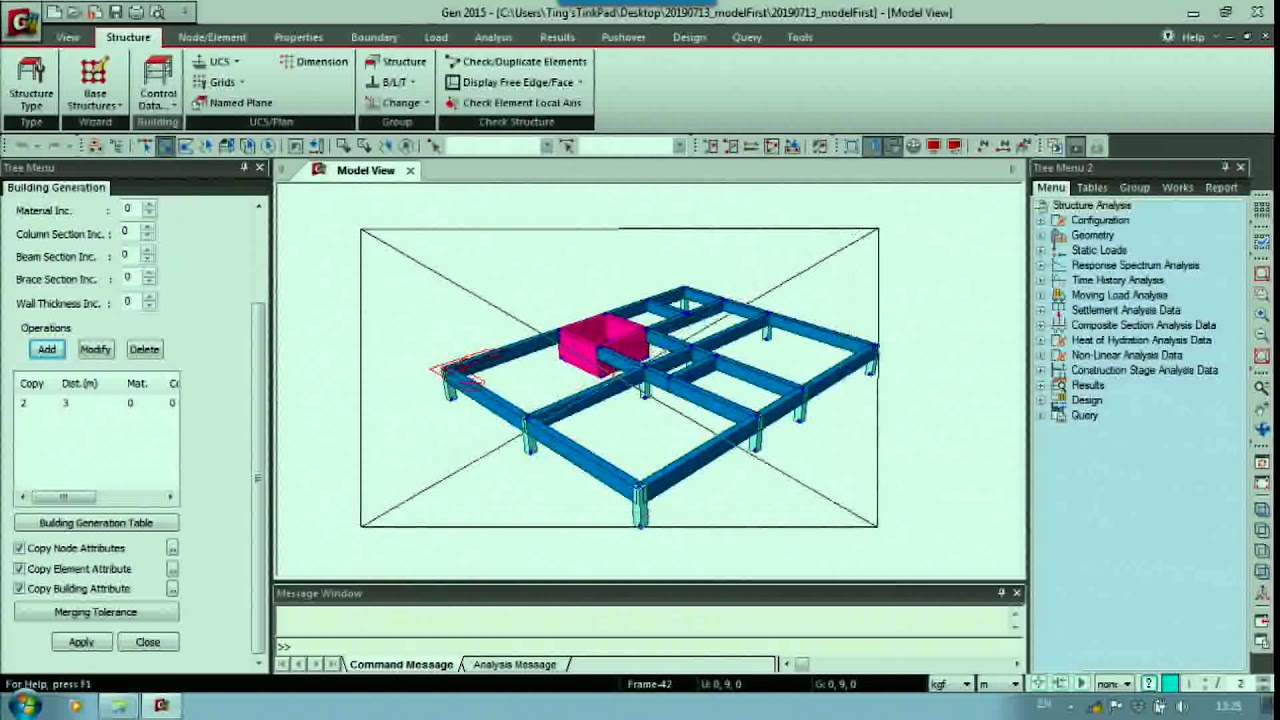Click the Add operation button
Image resolution: width=1280 pixels, height=720 pixels.
tap(47, 349)
